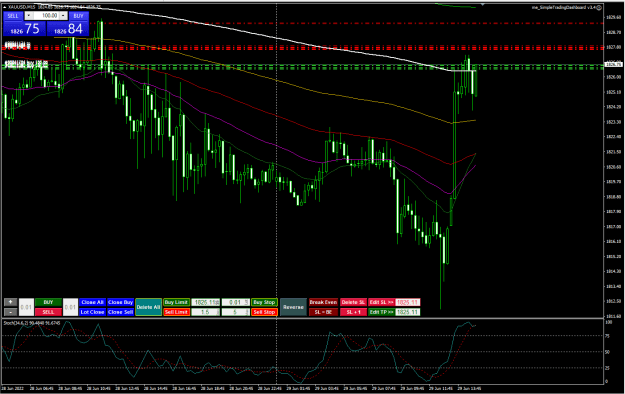Click the XAUUSD,M15 chart title text

point(22,7)
